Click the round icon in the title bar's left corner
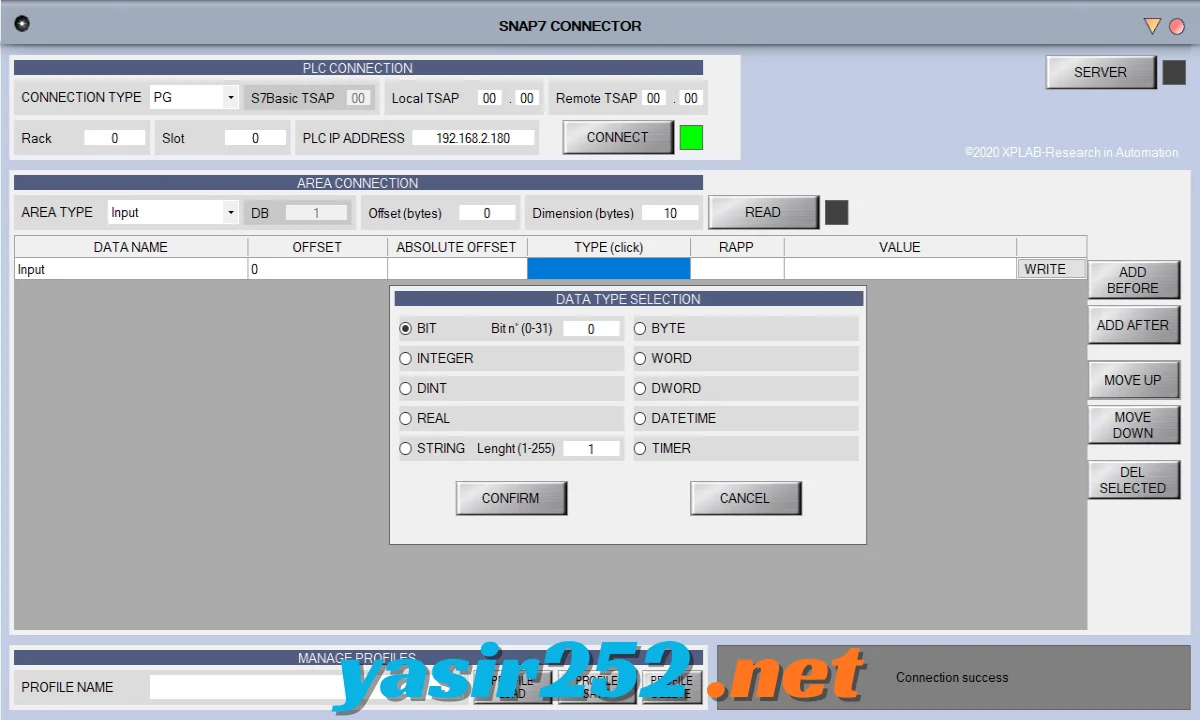The image size is (1200, 720). 22,24
